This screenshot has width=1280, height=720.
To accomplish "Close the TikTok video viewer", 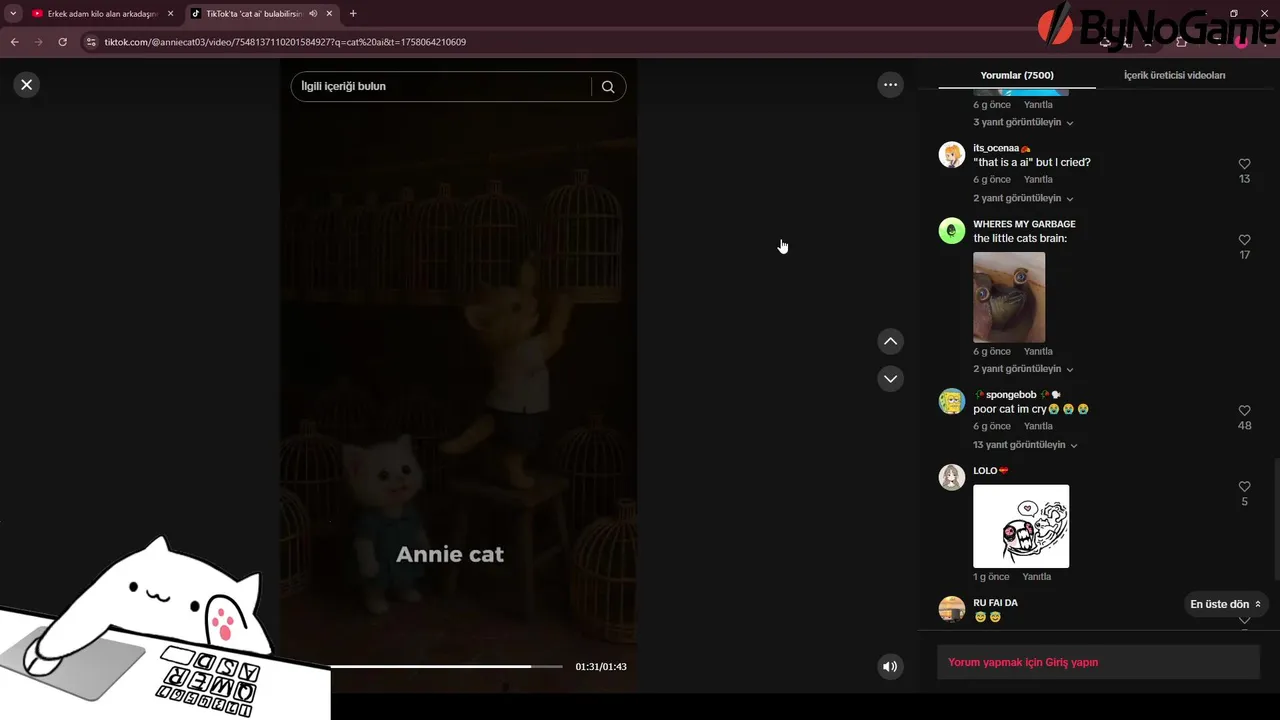I will pos(27,85).
